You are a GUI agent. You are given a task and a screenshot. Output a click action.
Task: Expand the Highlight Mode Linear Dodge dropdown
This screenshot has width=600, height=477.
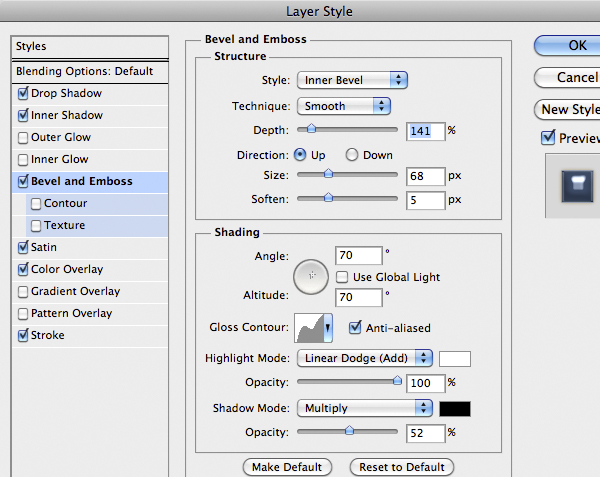coord(364,358)
